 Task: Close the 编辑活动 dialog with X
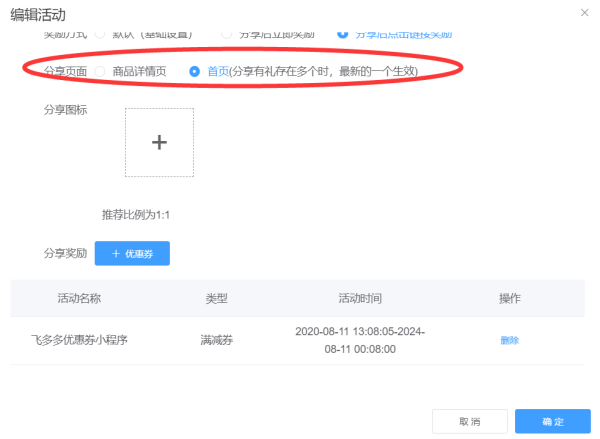pos(584,12)
